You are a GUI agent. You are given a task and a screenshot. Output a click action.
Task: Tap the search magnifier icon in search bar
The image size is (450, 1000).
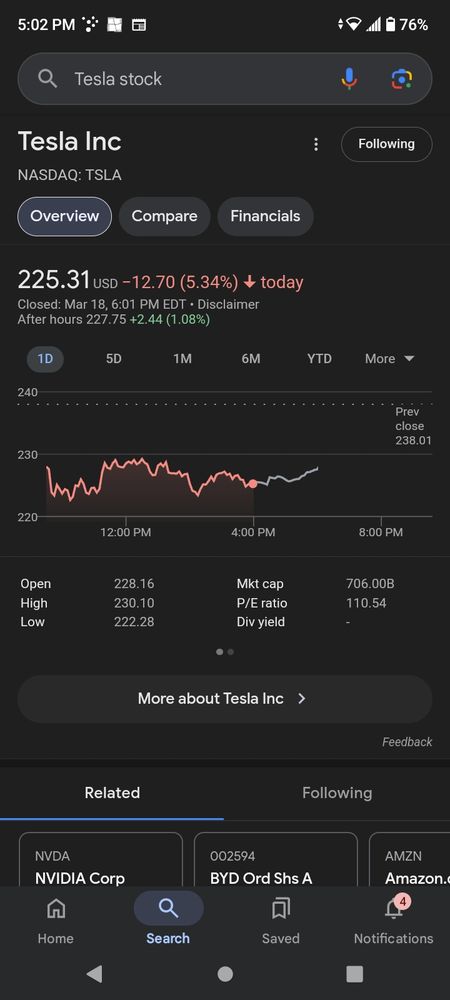tap(48, 78)
